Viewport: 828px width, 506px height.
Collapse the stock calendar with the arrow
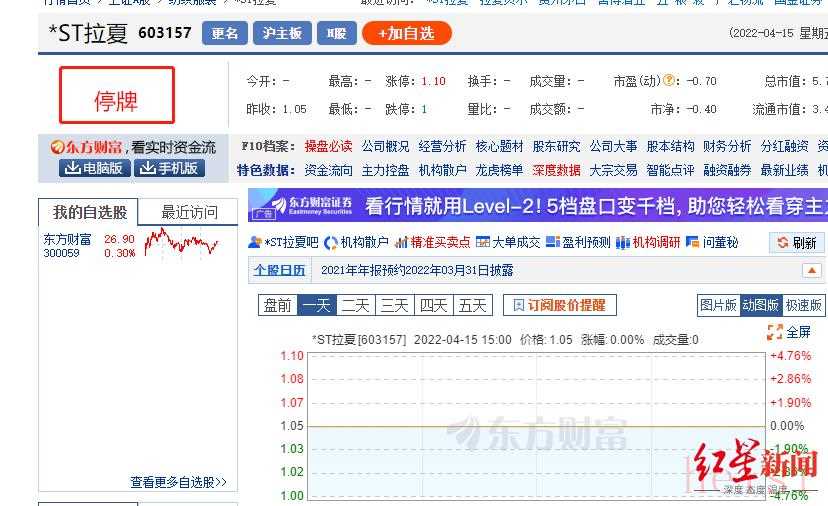click(x=812, y=270)
